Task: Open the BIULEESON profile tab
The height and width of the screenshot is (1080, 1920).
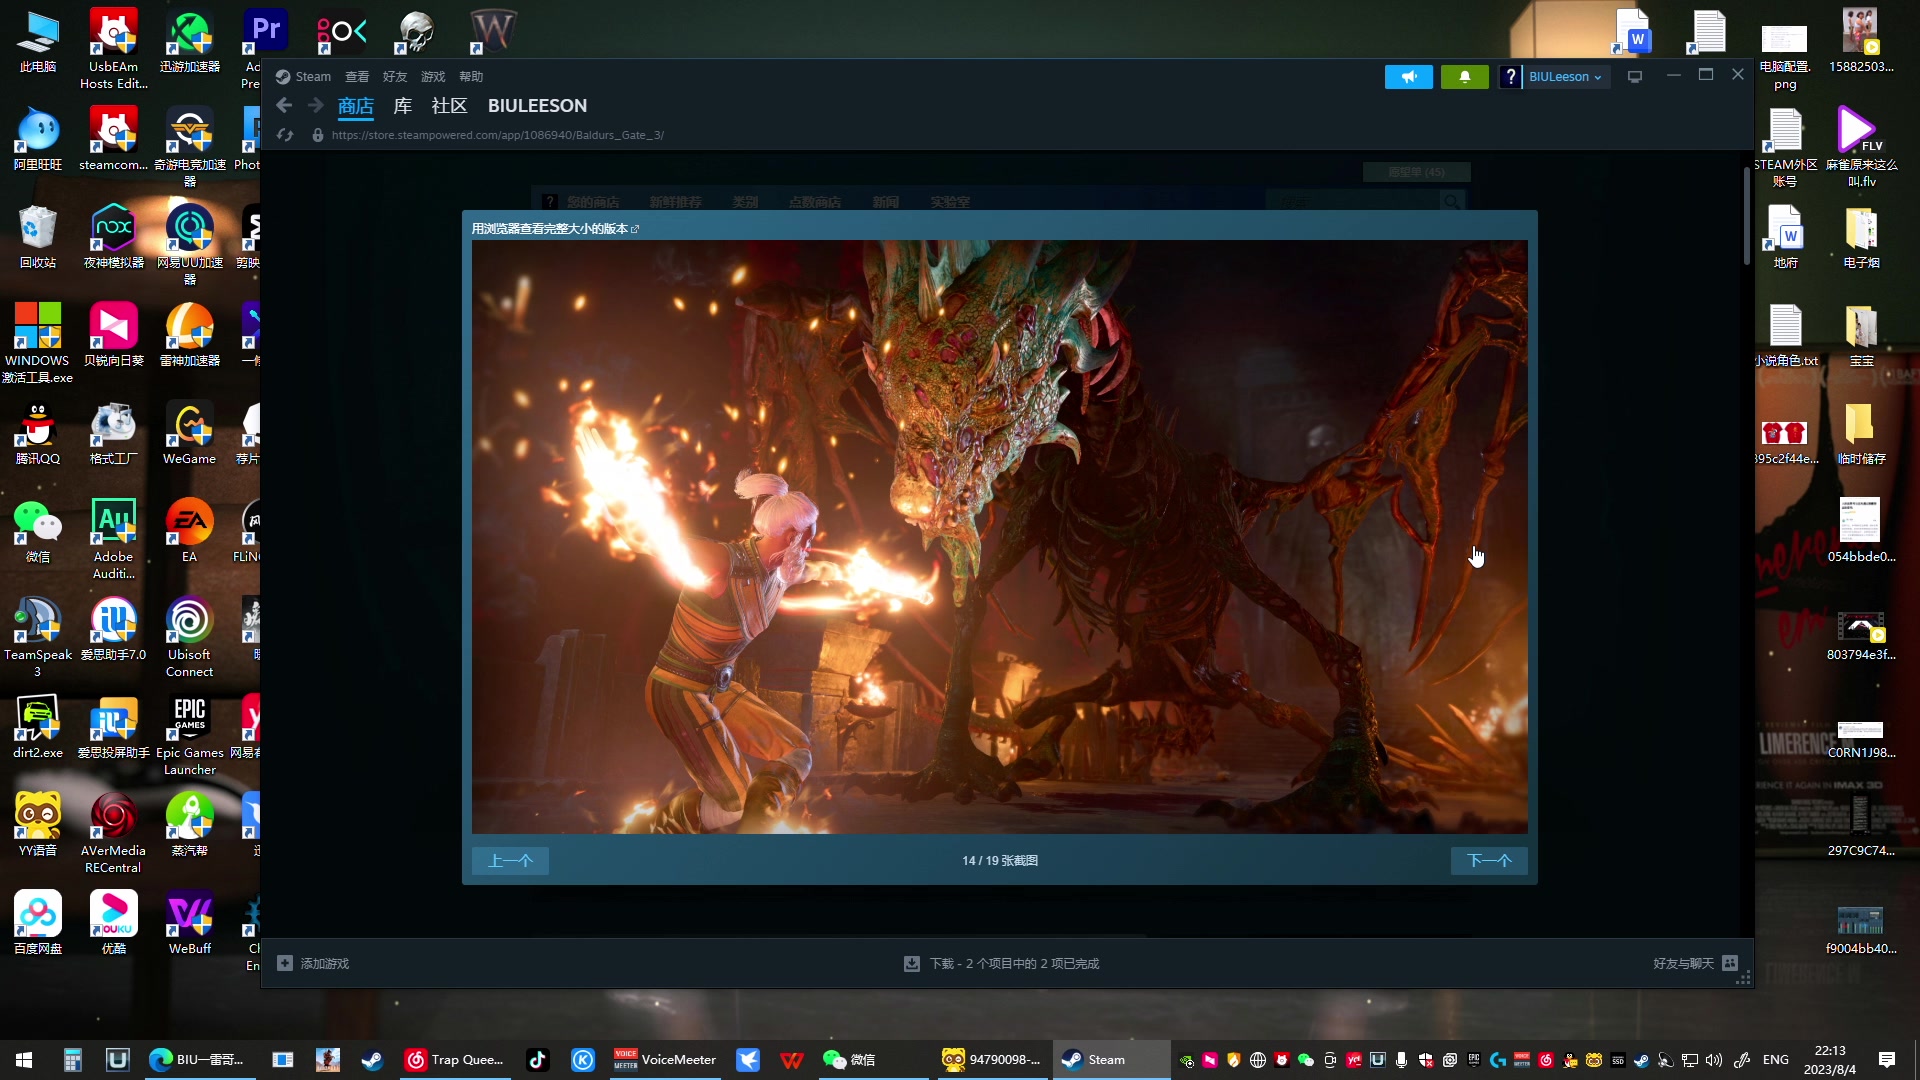Action: pos(537,106)
